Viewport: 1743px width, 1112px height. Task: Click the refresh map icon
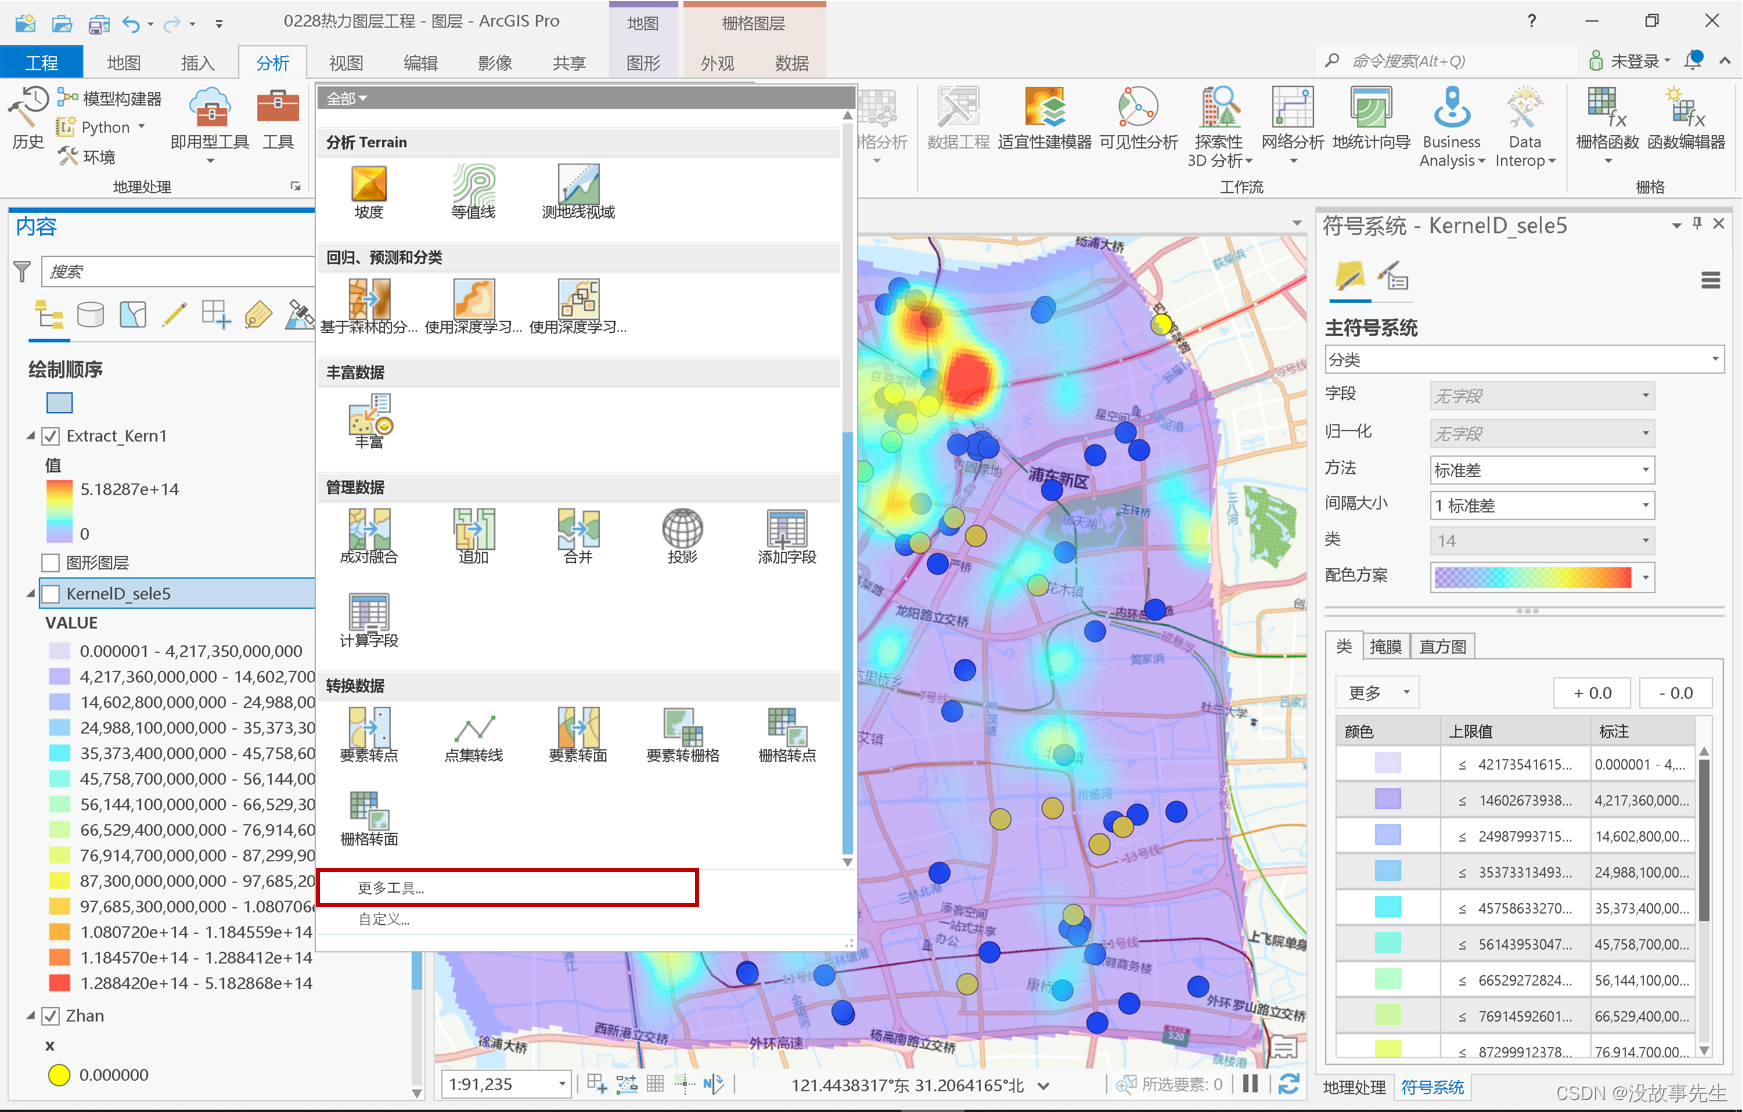click(1289, 1084)
